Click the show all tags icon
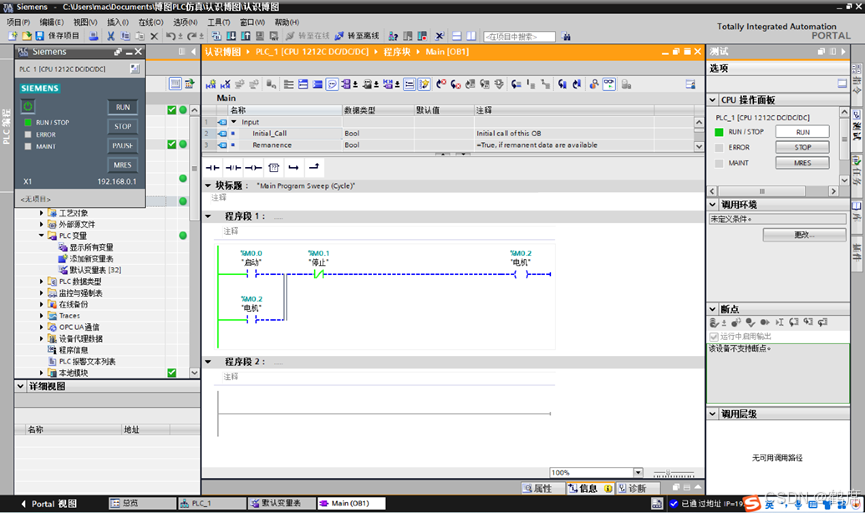The image size is (865, 513). pyautogui.click(x=63, y=247)
